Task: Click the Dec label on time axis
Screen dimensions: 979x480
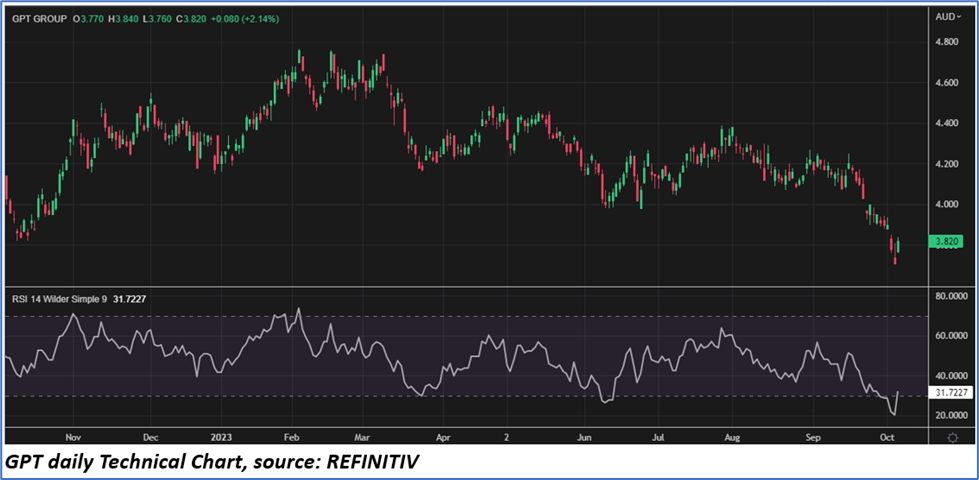Action: pyautogui.click(x=150, y=438)
